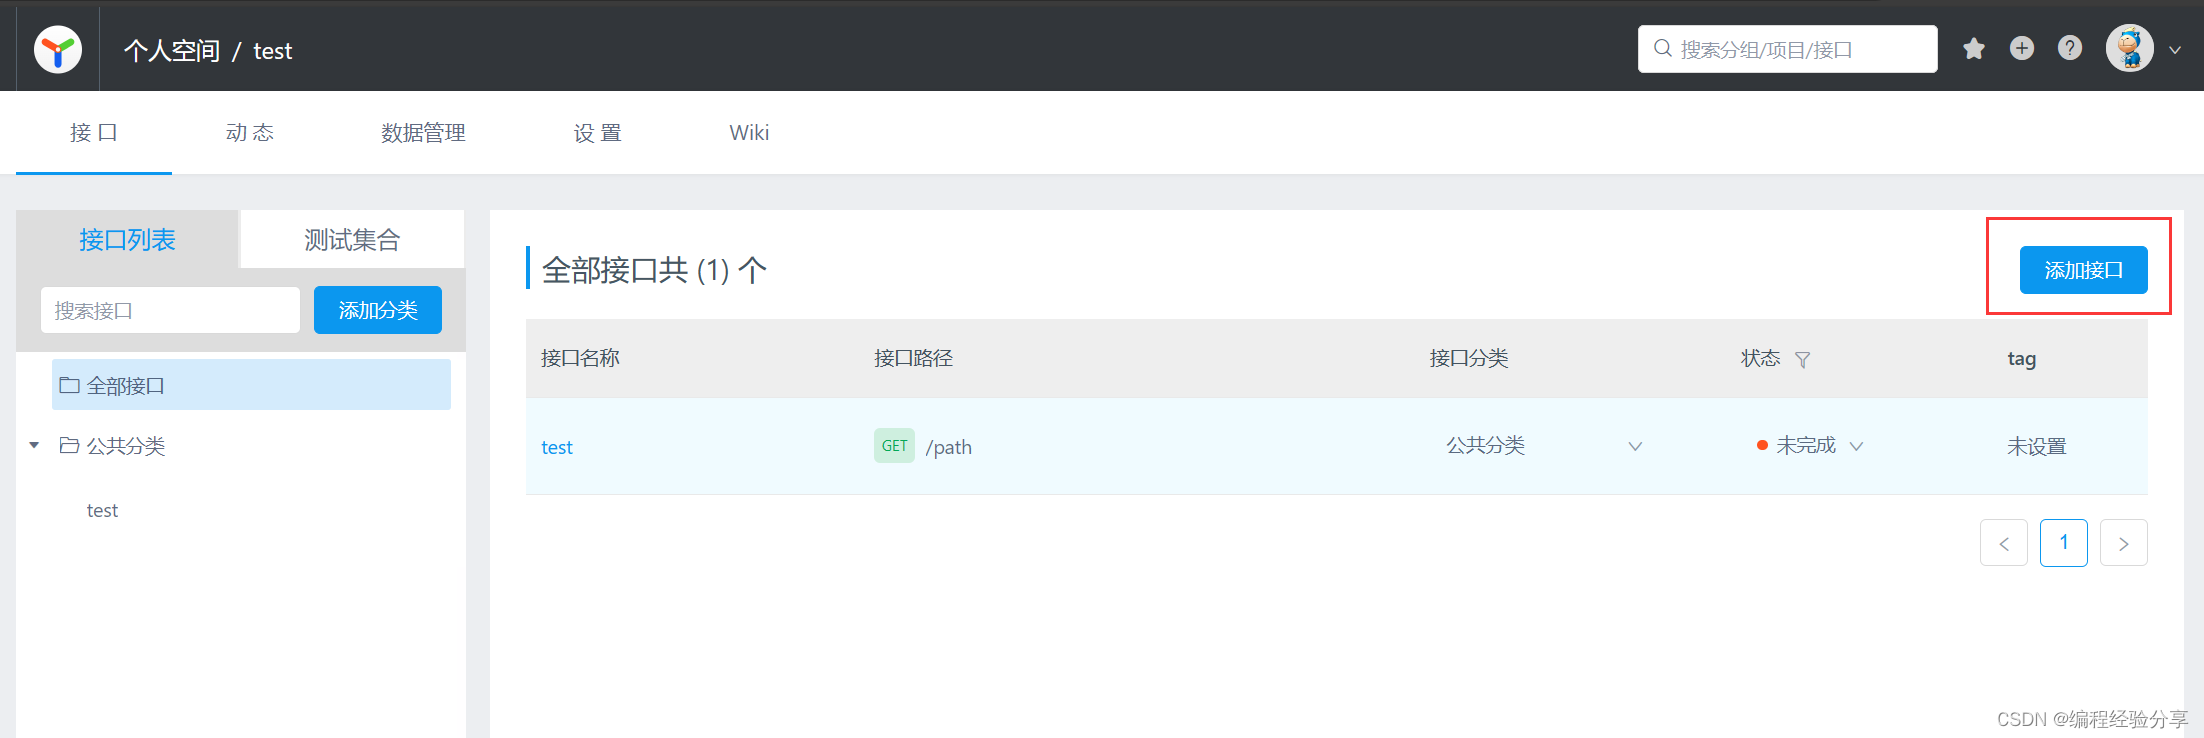The width and height of the screenshot is (2204, 738).
Task: Click the 状态 column header
Action: (1761, 358)
